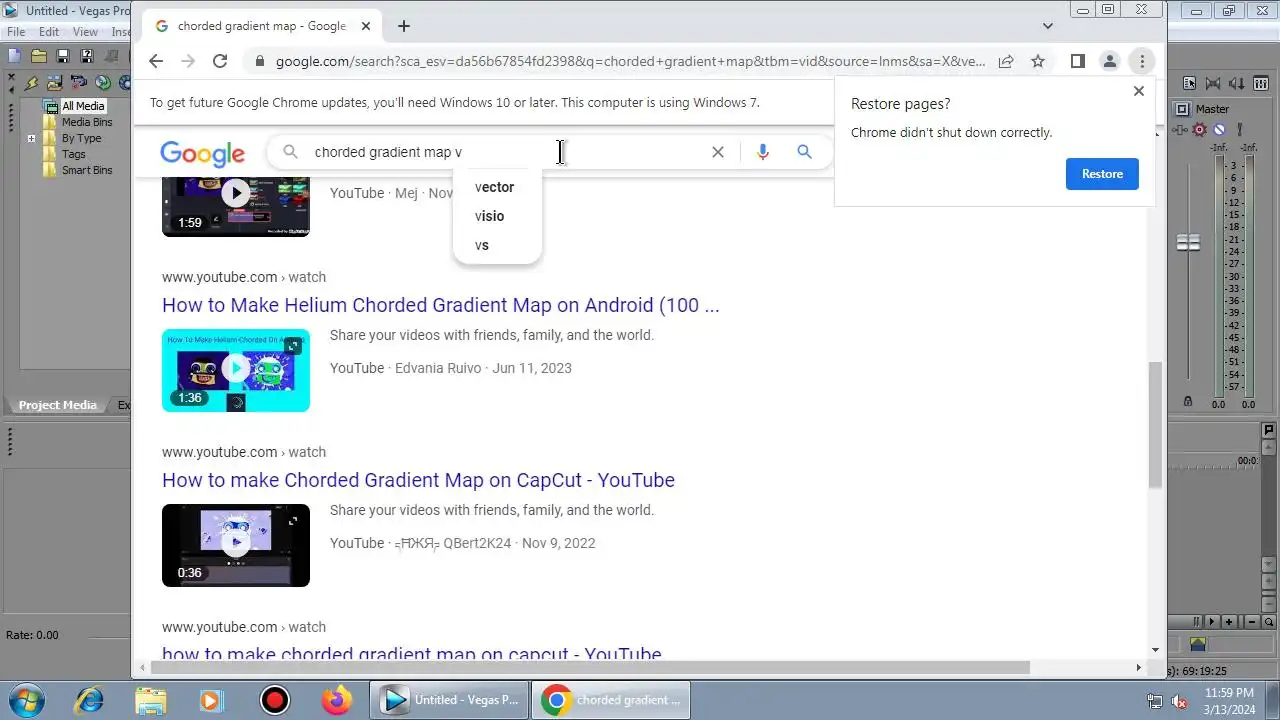
Task: Select All Media in Vegas media tree
Action: pyautogui.click(x=83, y=106)
